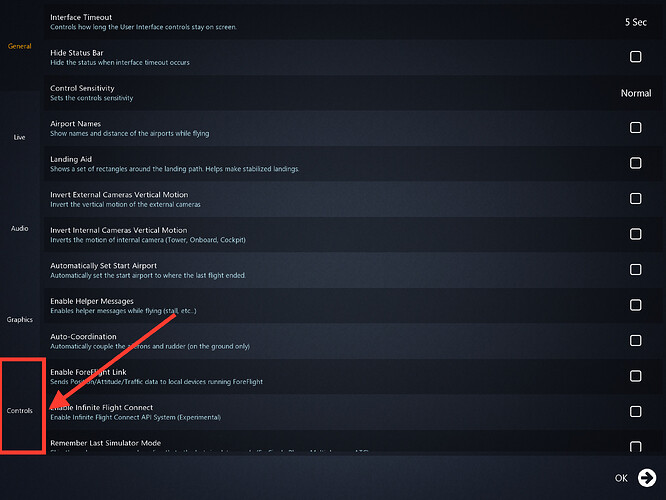Viewport: 666px width, 500px height.
Task: Enable Helper Messages checkbox
Action: [635, 305]
